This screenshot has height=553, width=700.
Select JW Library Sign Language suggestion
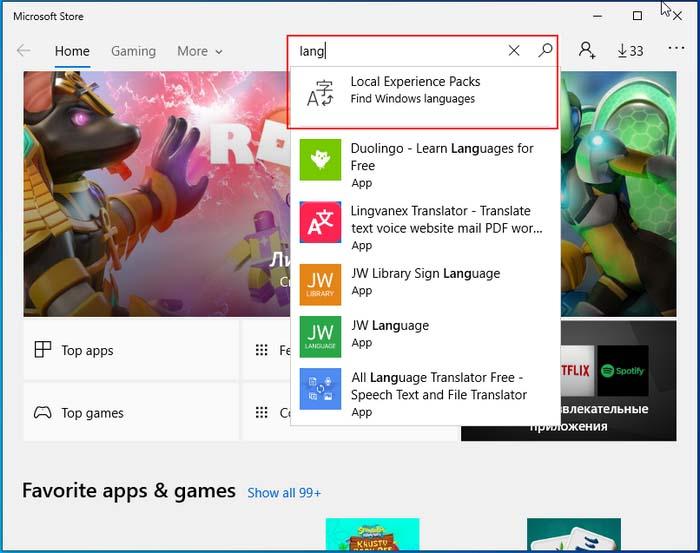424,283
